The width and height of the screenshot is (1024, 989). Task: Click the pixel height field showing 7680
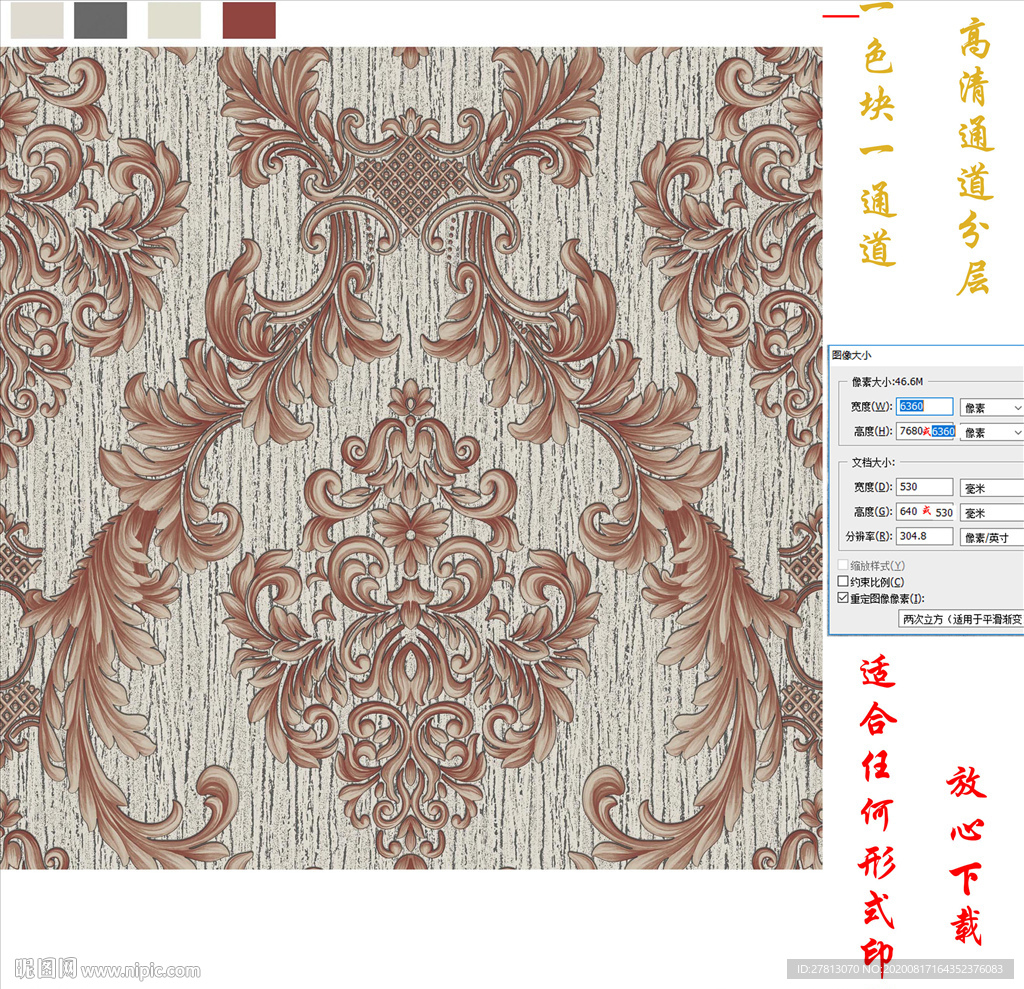click(925, 431)
